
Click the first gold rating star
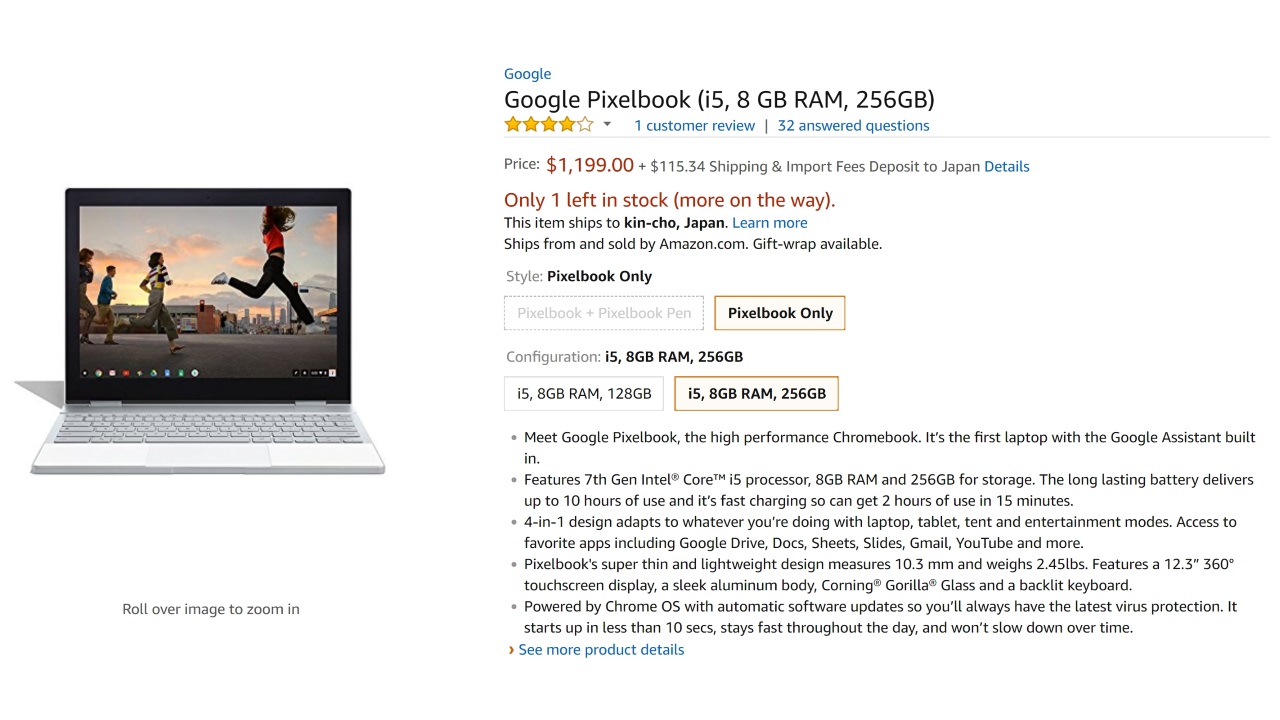point(513,125)
